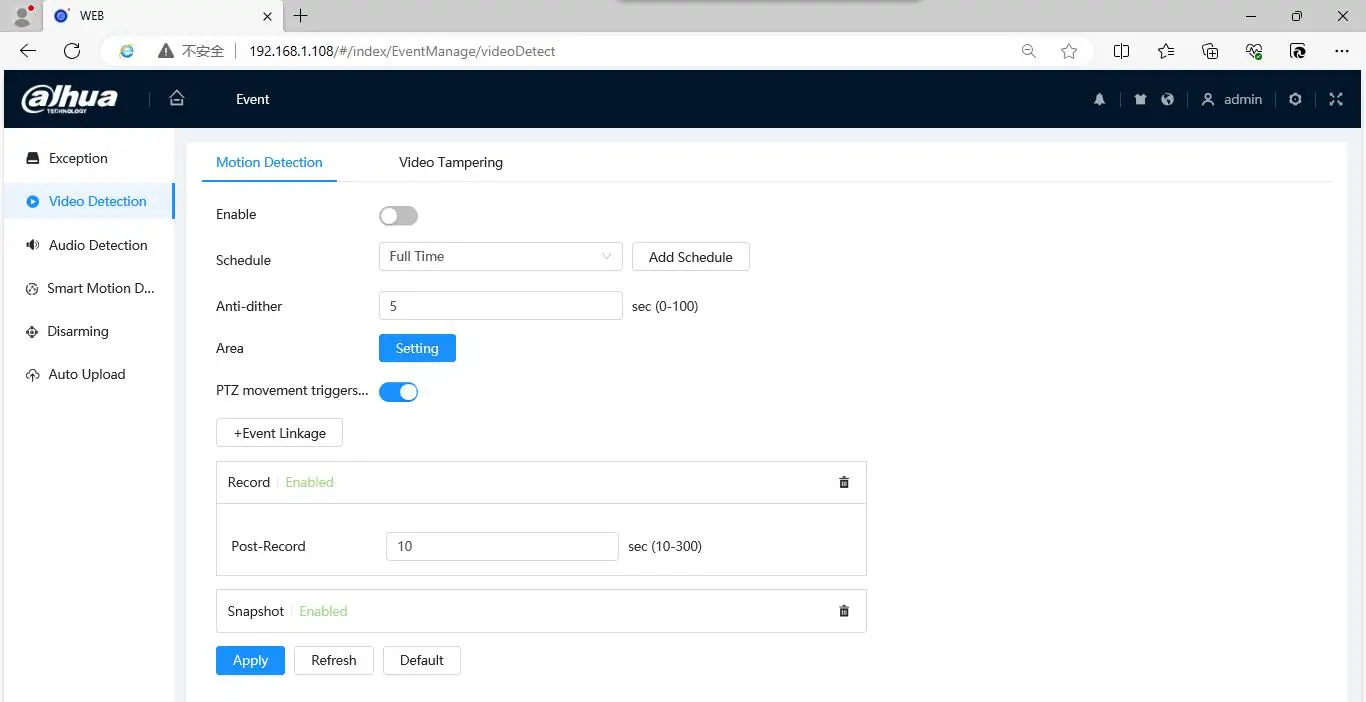Open Exception in the sidebar
Screen dimensions: 1366x702
point(88,158)
